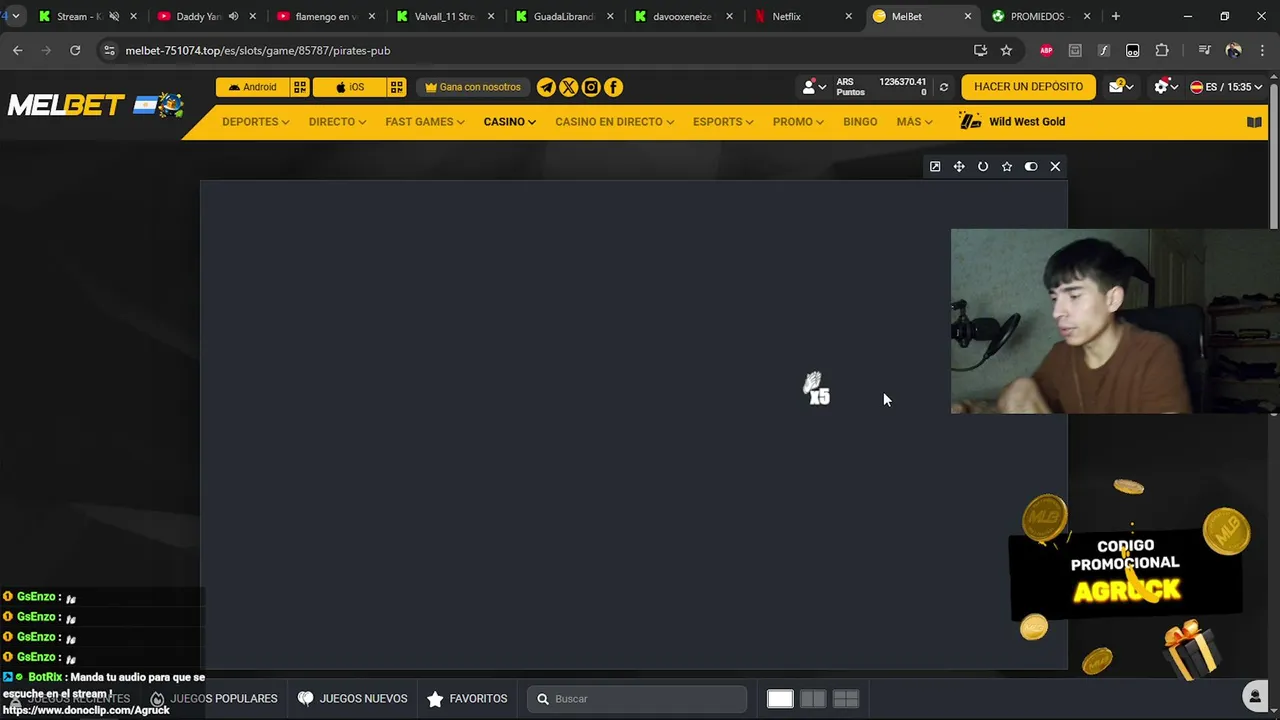
Task: Open the user account dropdown
Action: [x=814, y=87]
